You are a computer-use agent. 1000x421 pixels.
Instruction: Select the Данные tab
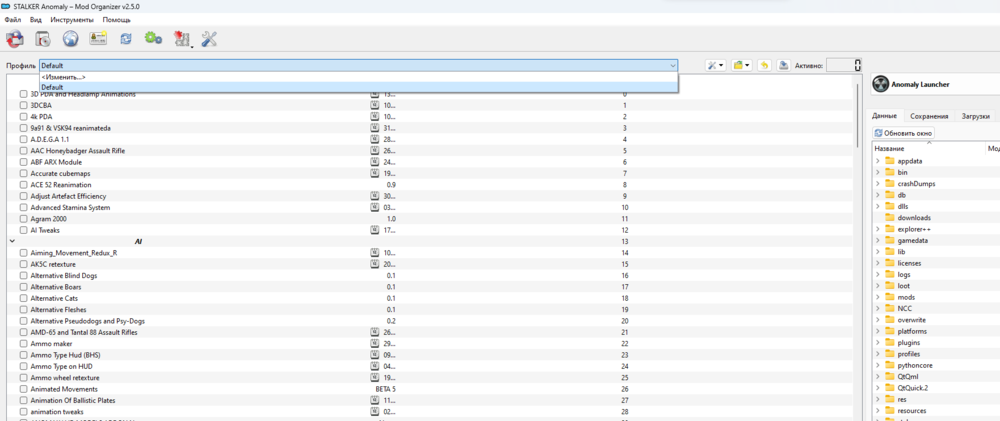[884, 116]
